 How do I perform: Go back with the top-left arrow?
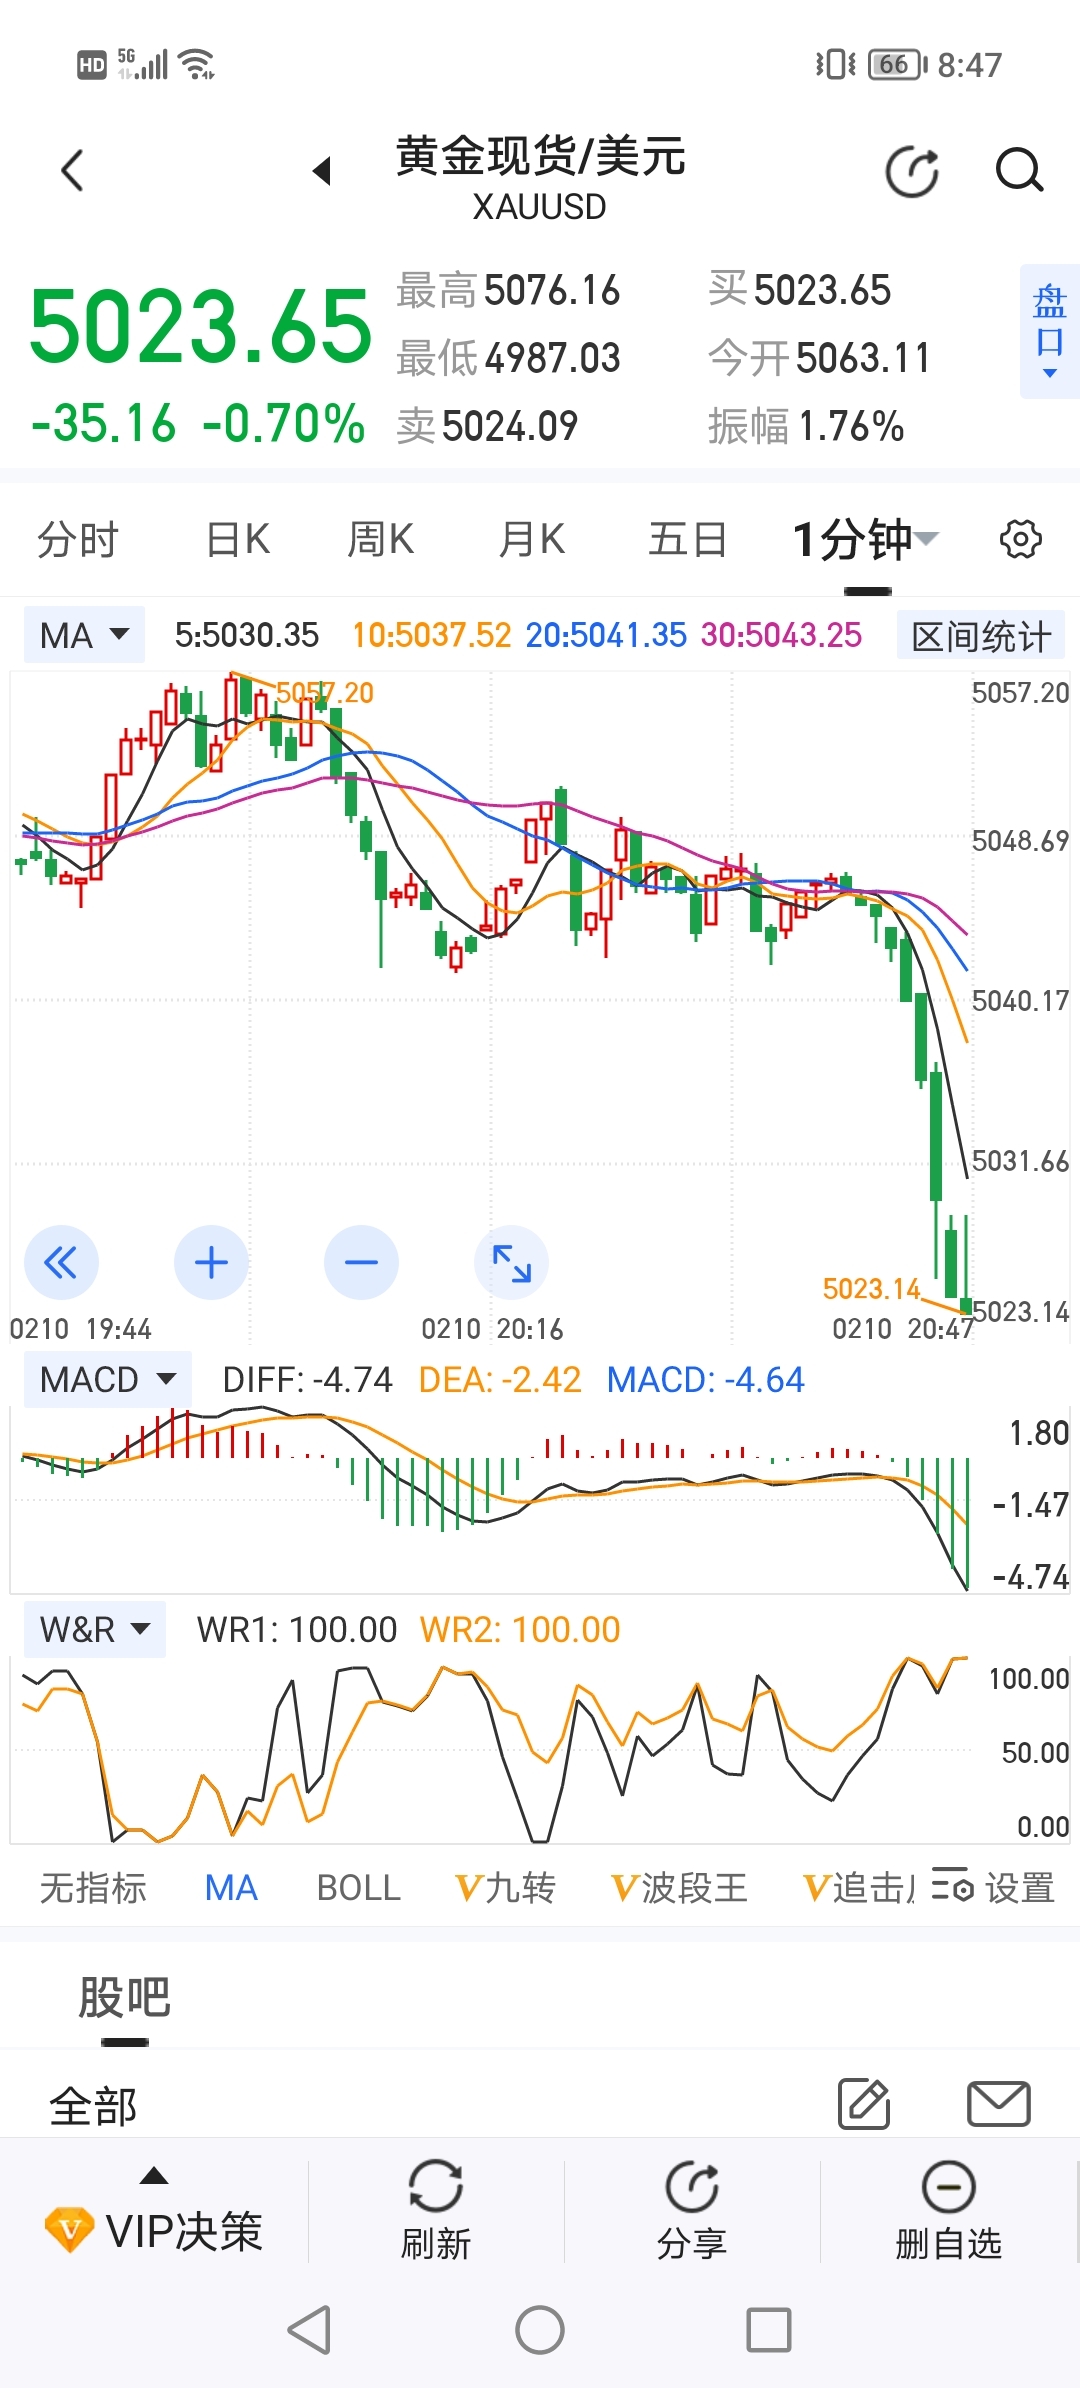click(x=72, y=170)
